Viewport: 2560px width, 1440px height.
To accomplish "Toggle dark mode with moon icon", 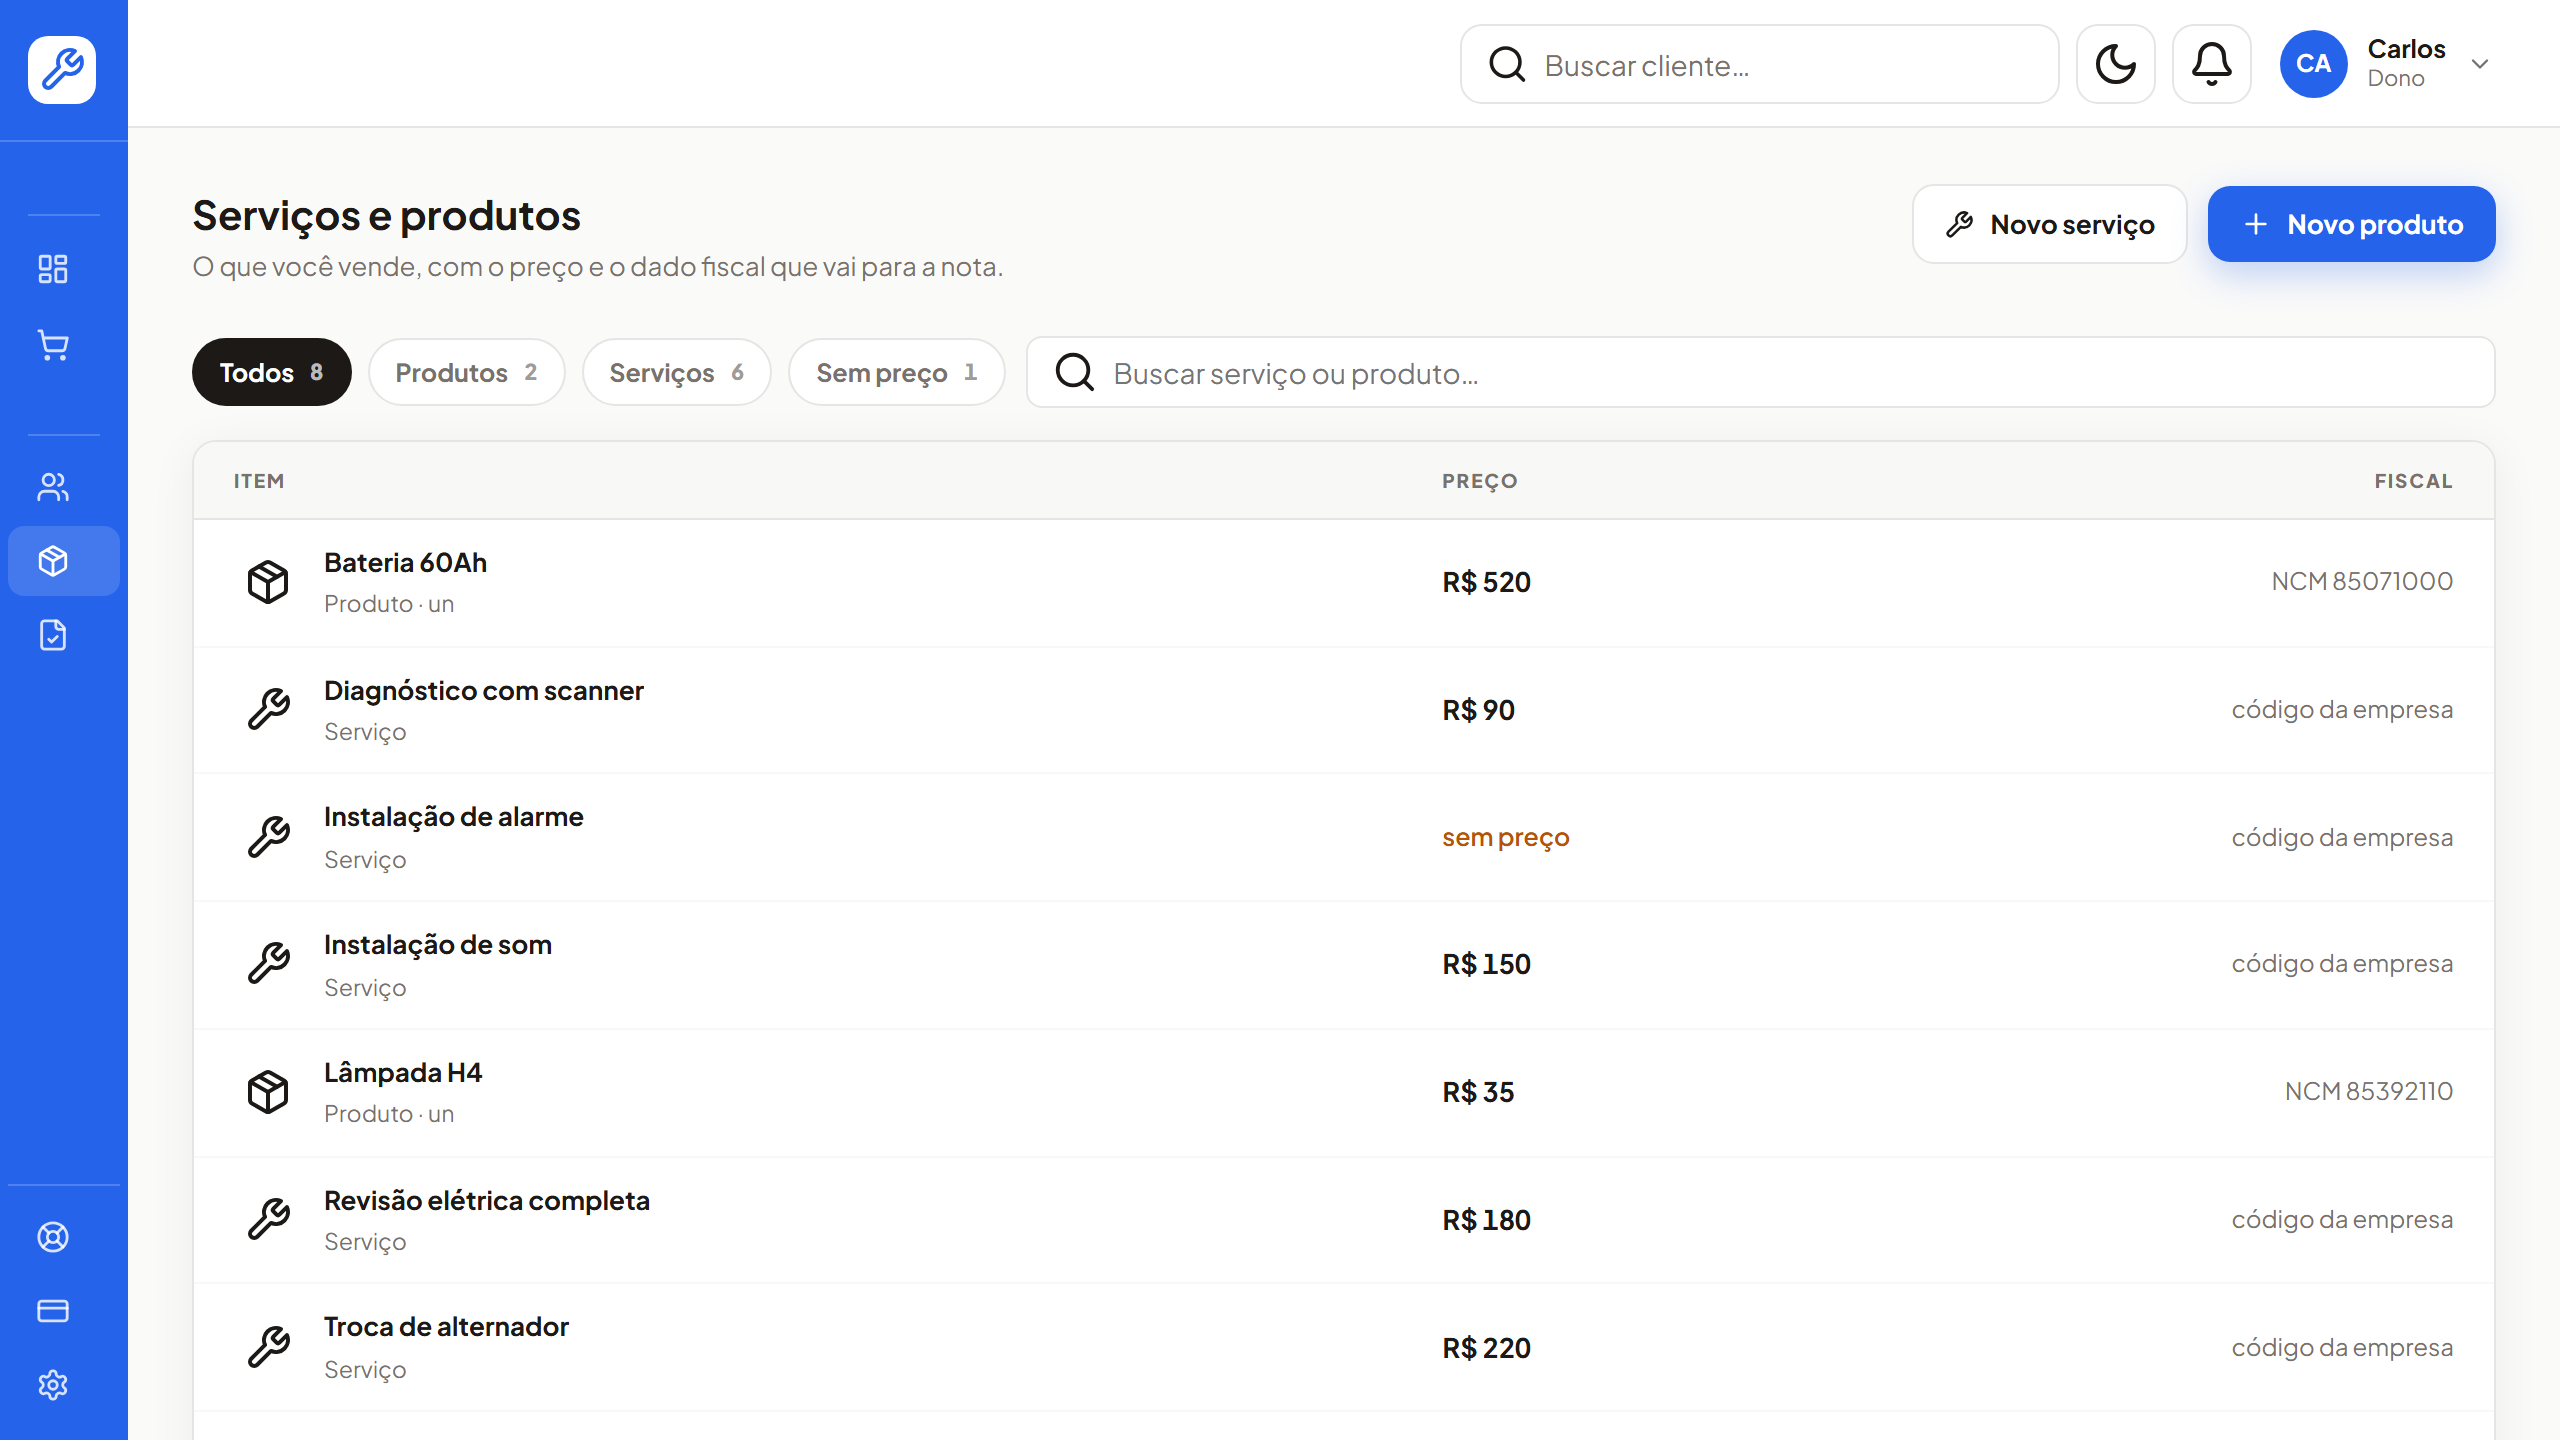I will point(2115,64).
